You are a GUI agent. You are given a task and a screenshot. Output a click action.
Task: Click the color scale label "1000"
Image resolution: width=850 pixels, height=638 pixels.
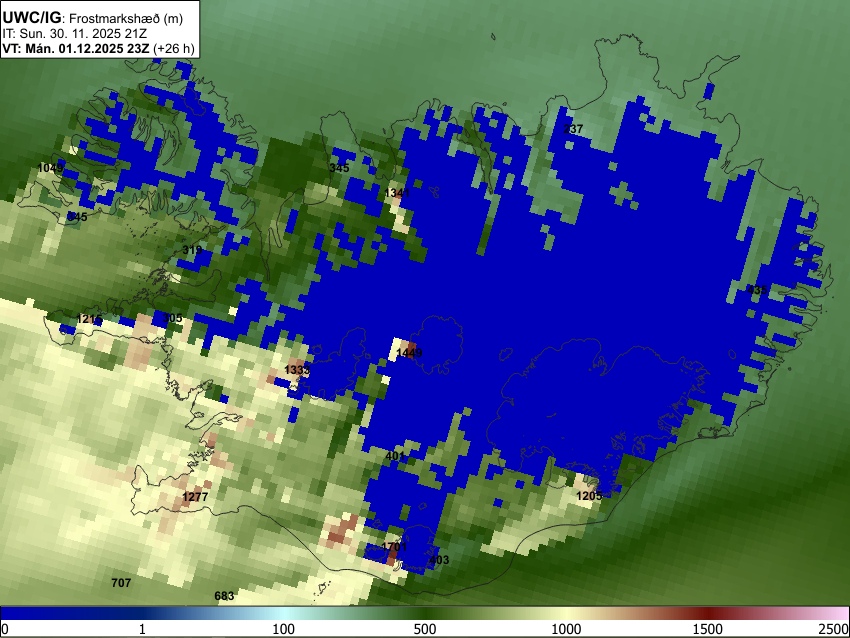point(566,629)
